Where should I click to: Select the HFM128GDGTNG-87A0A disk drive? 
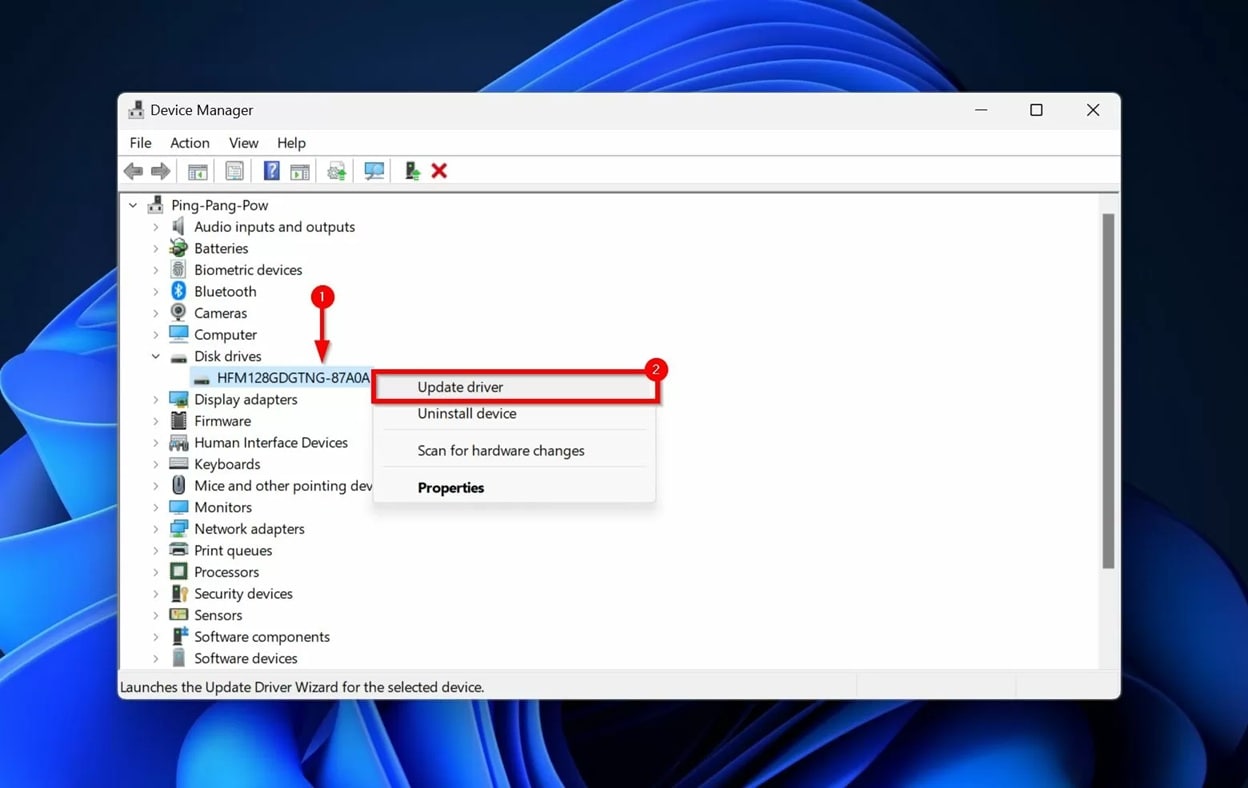(x=293, y=378)
